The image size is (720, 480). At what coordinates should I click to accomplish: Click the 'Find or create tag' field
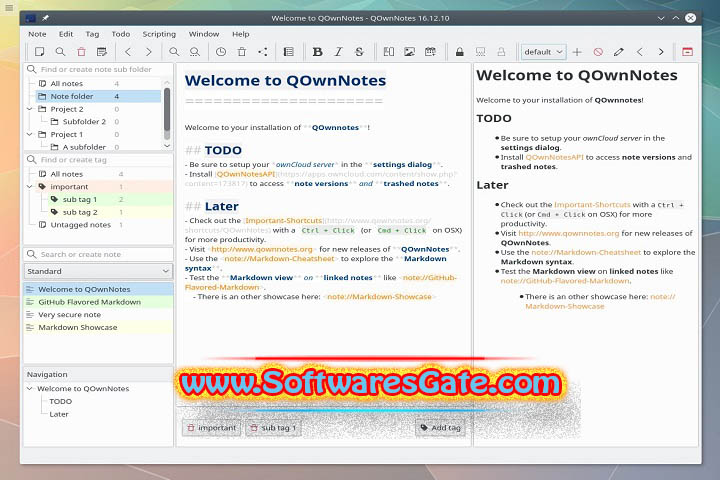[99, 160]
